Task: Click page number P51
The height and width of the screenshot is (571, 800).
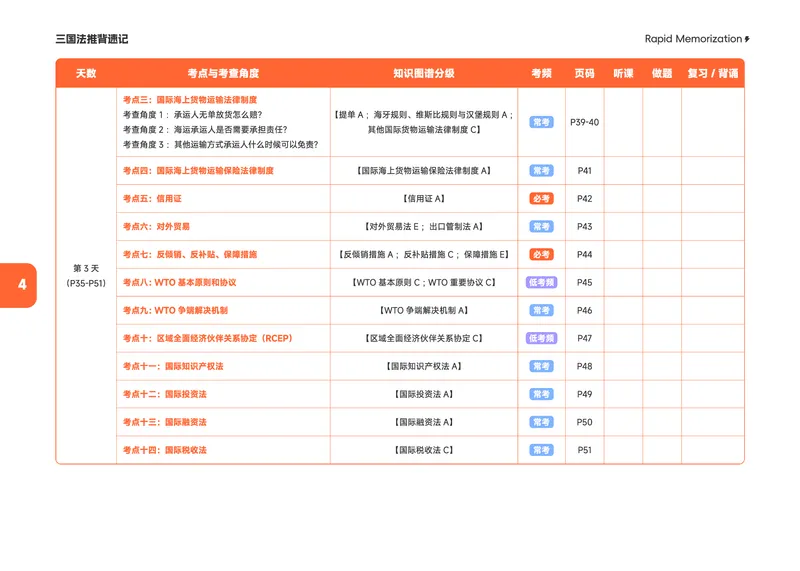Action: point(585,451)
